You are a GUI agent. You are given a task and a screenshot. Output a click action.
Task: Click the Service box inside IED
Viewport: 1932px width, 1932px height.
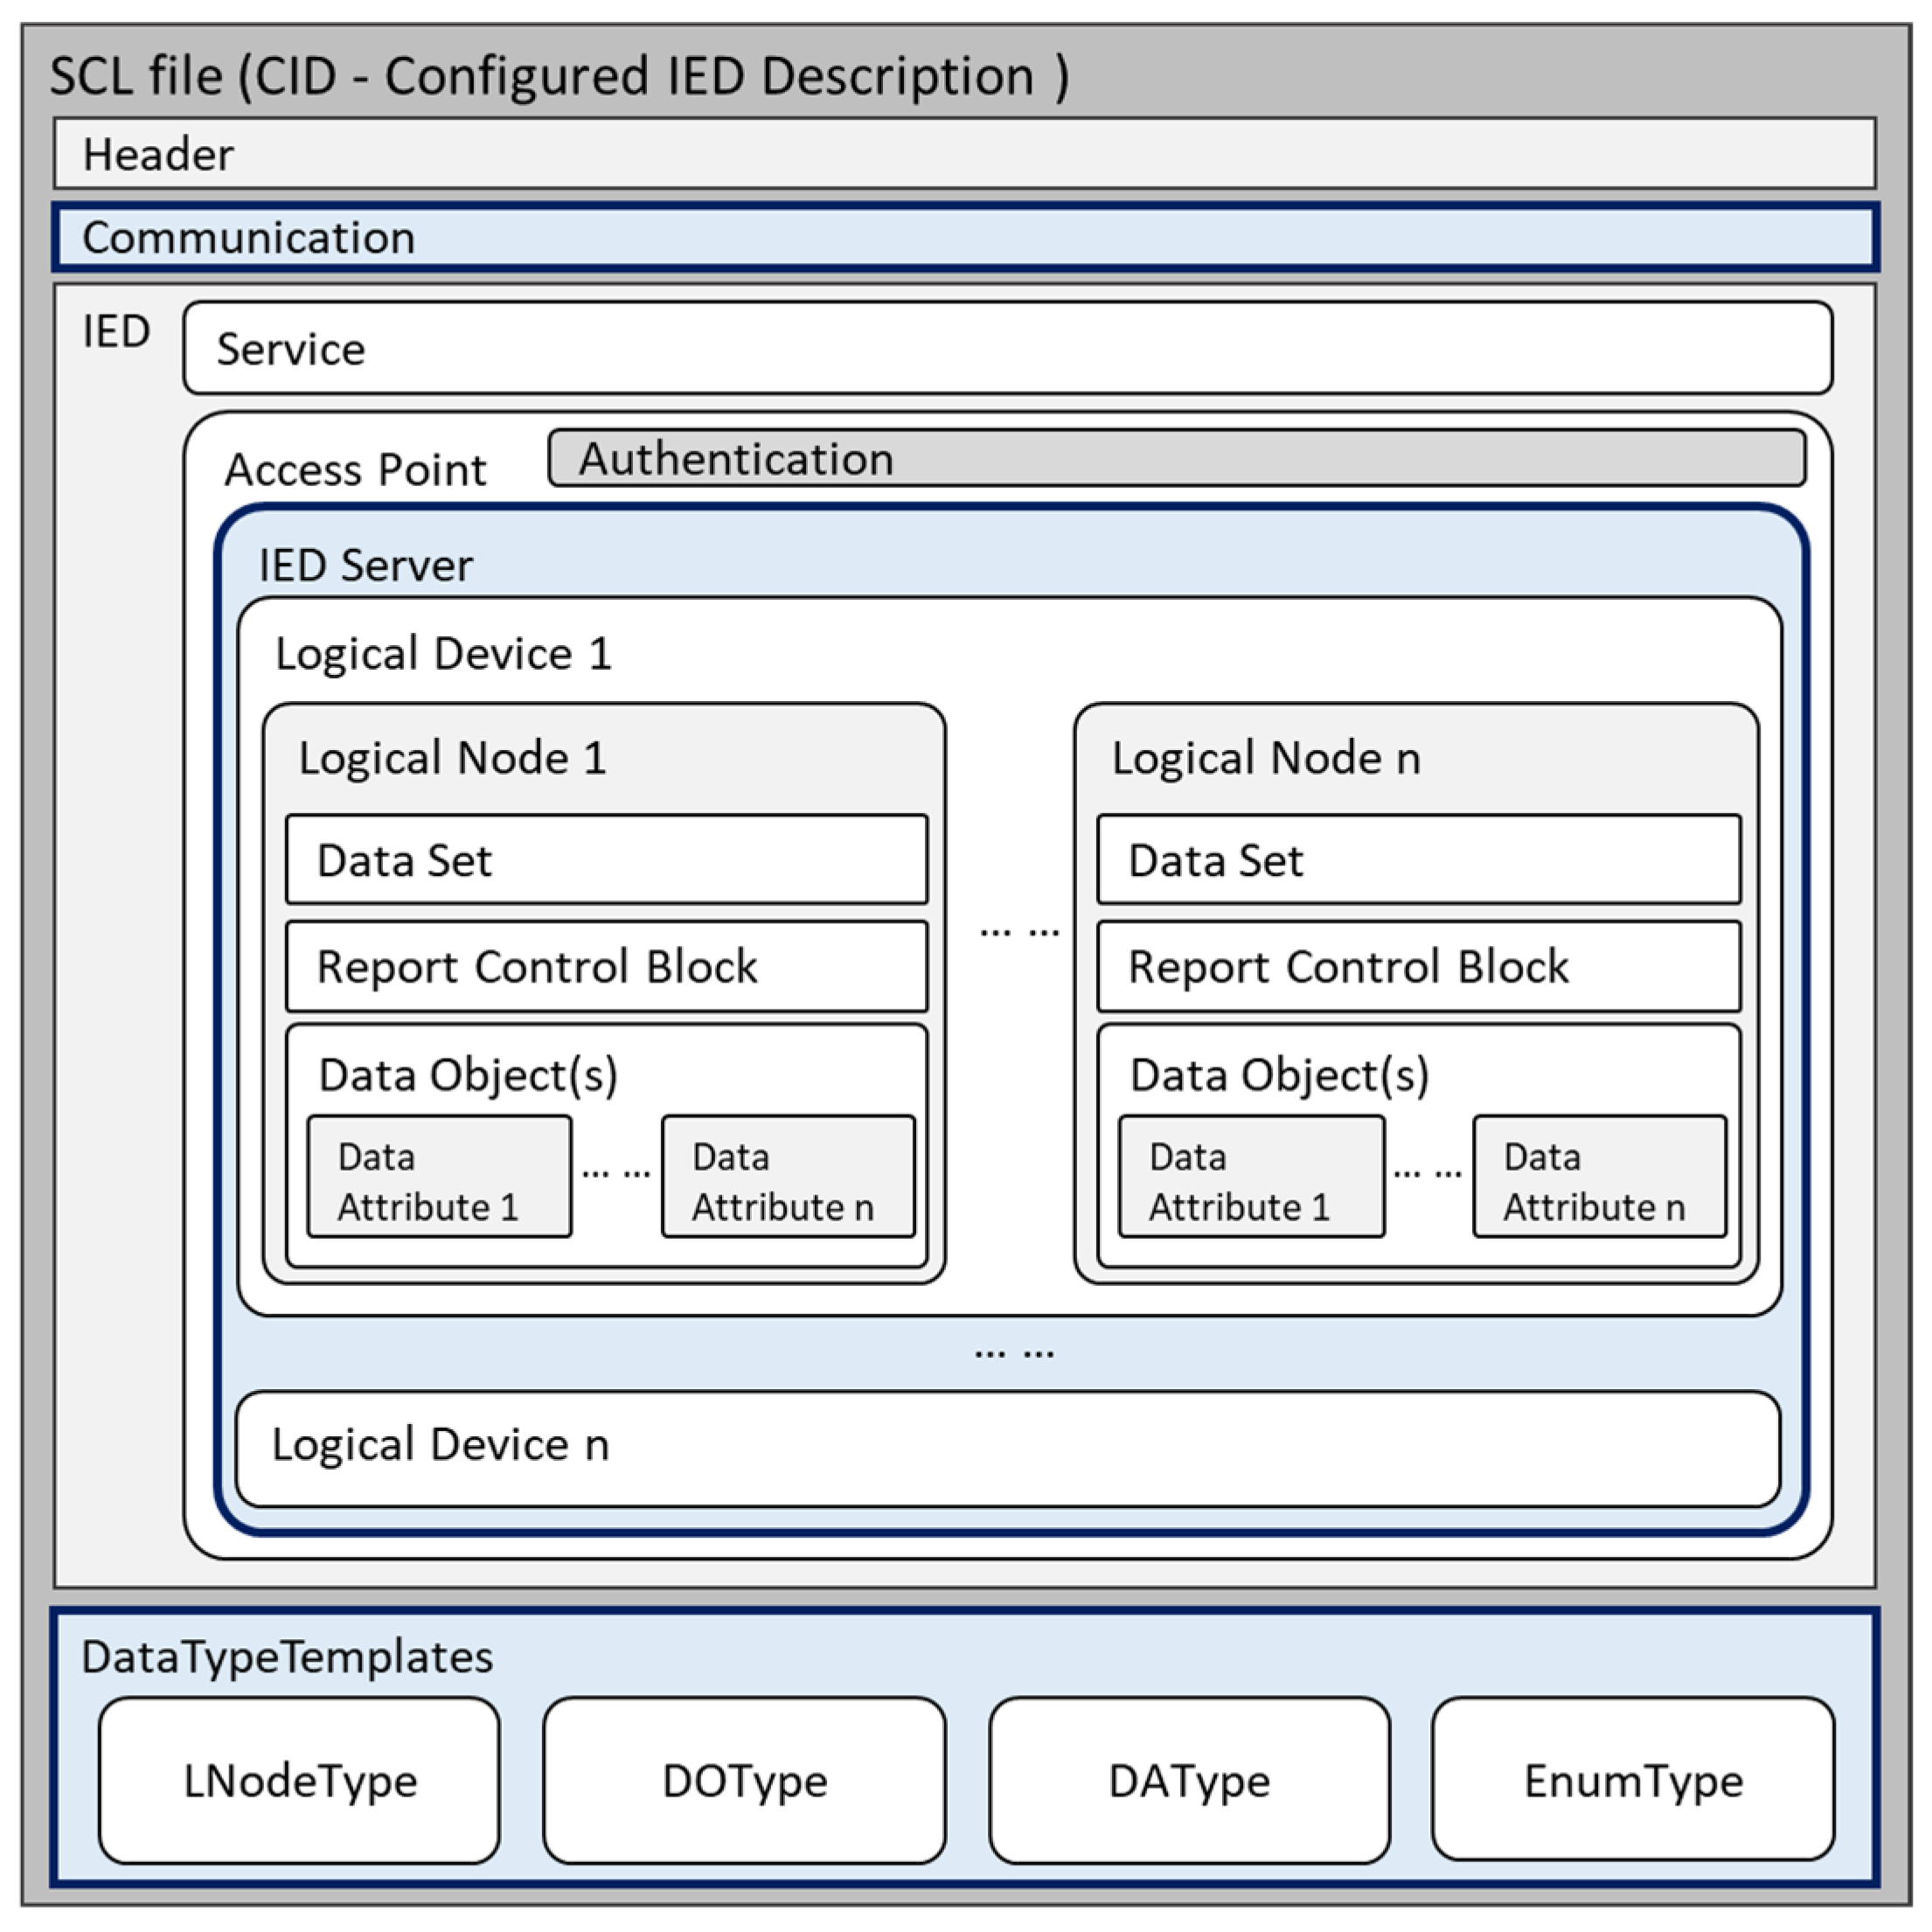pyautogui.click(x=1007, y=348)
